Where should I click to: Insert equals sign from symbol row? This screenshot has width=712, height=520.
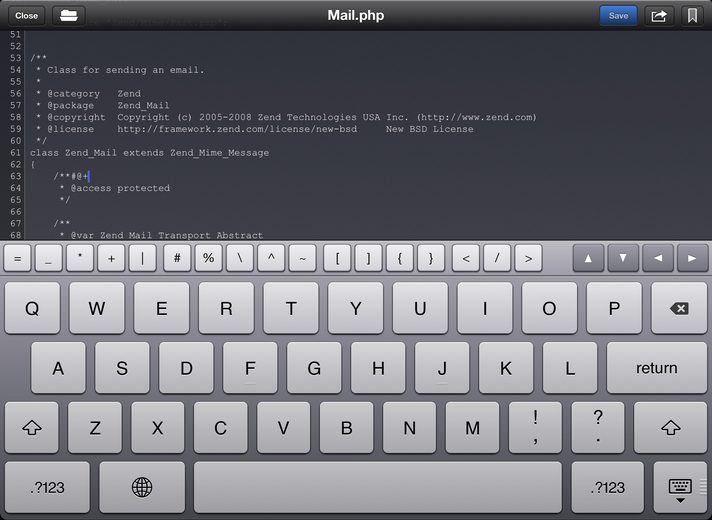[17, 258]
